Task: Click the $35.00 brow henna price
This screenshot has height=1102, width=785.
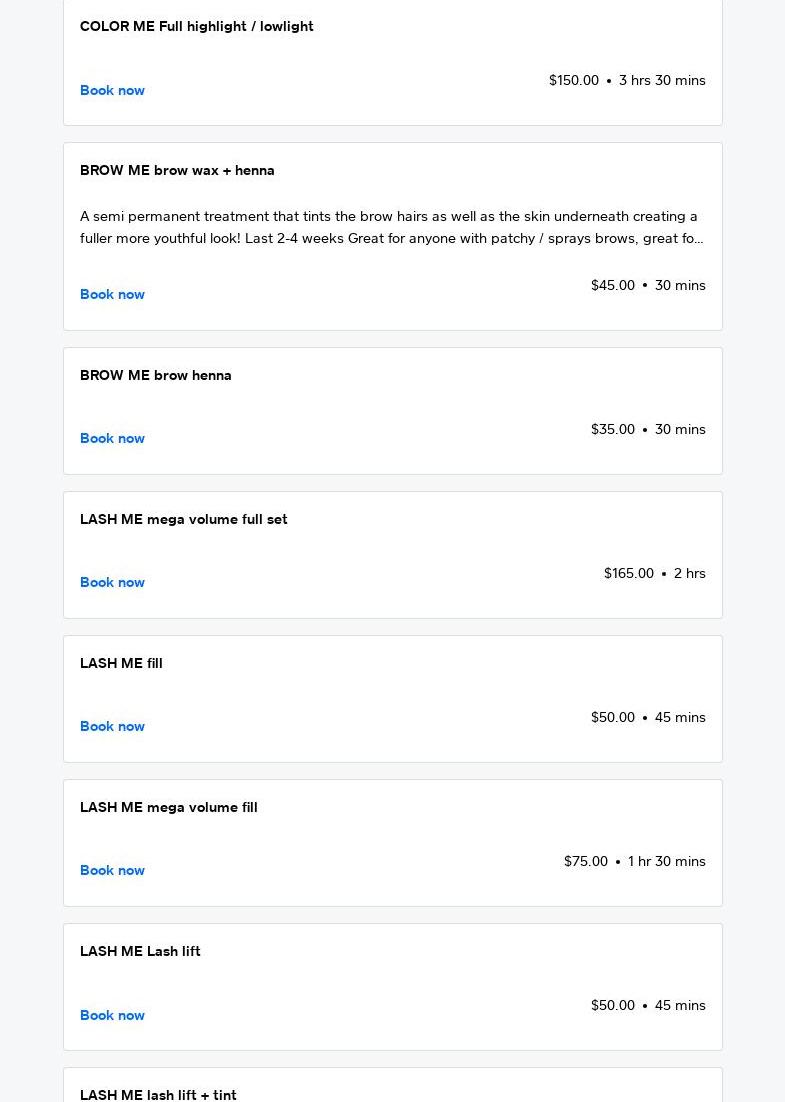Action: 612,429
